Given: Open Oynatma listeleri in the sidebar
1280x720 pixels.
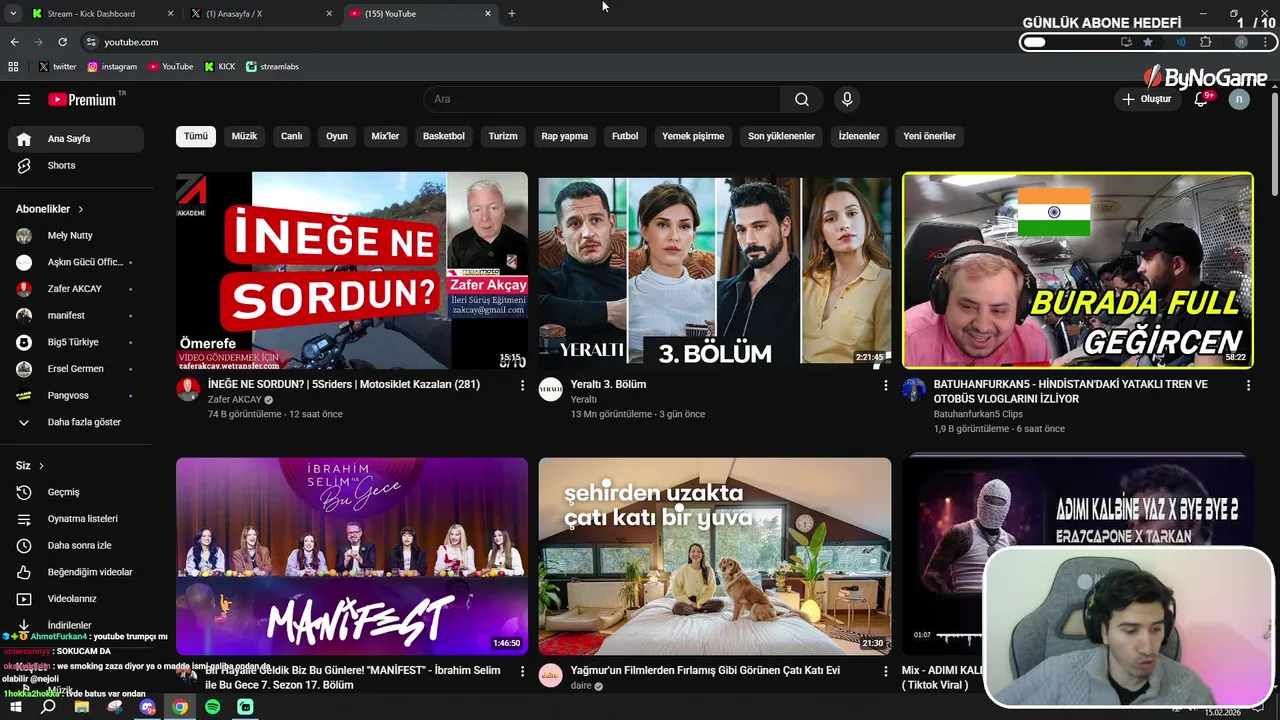Looking at the screenshot, I should pyautogui.click(x=76, y=519).
